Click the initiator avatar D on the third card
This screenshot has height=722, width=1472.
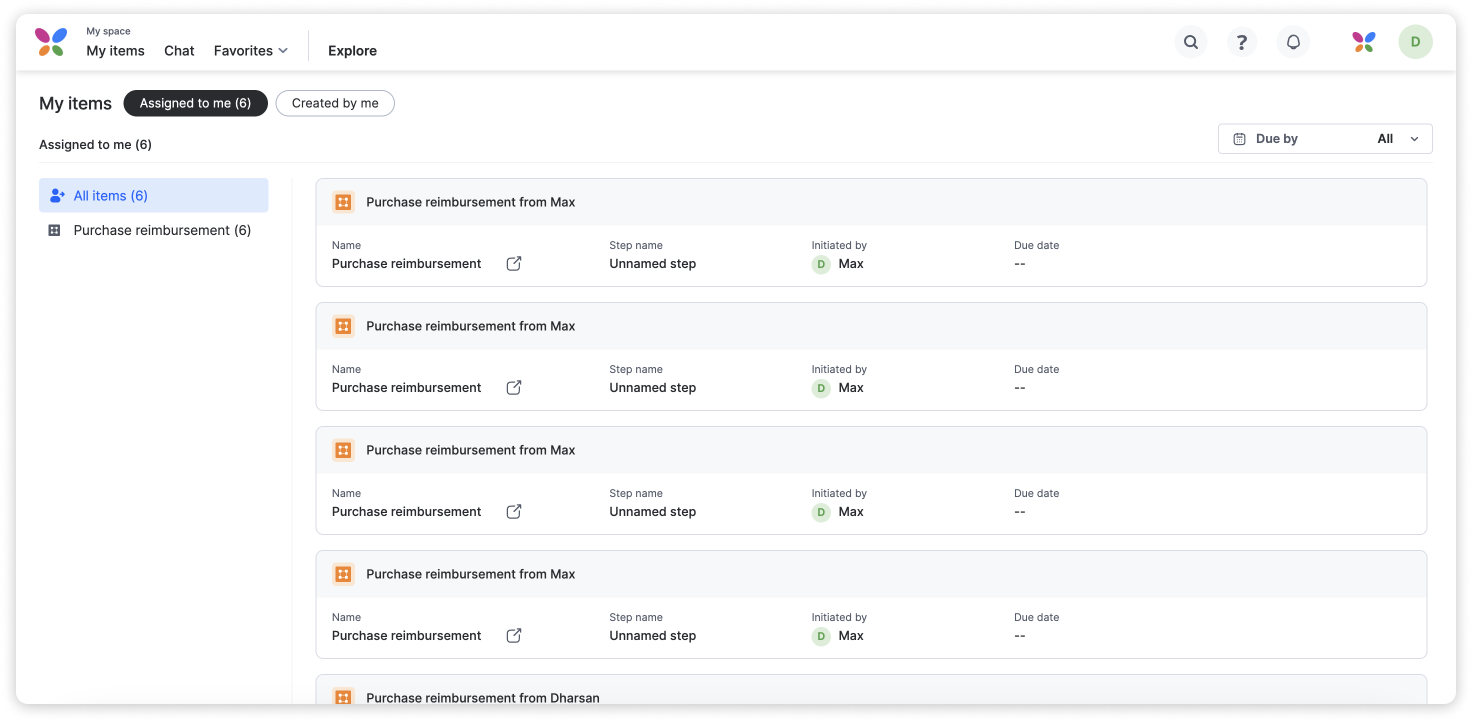(x=821, y=513)
